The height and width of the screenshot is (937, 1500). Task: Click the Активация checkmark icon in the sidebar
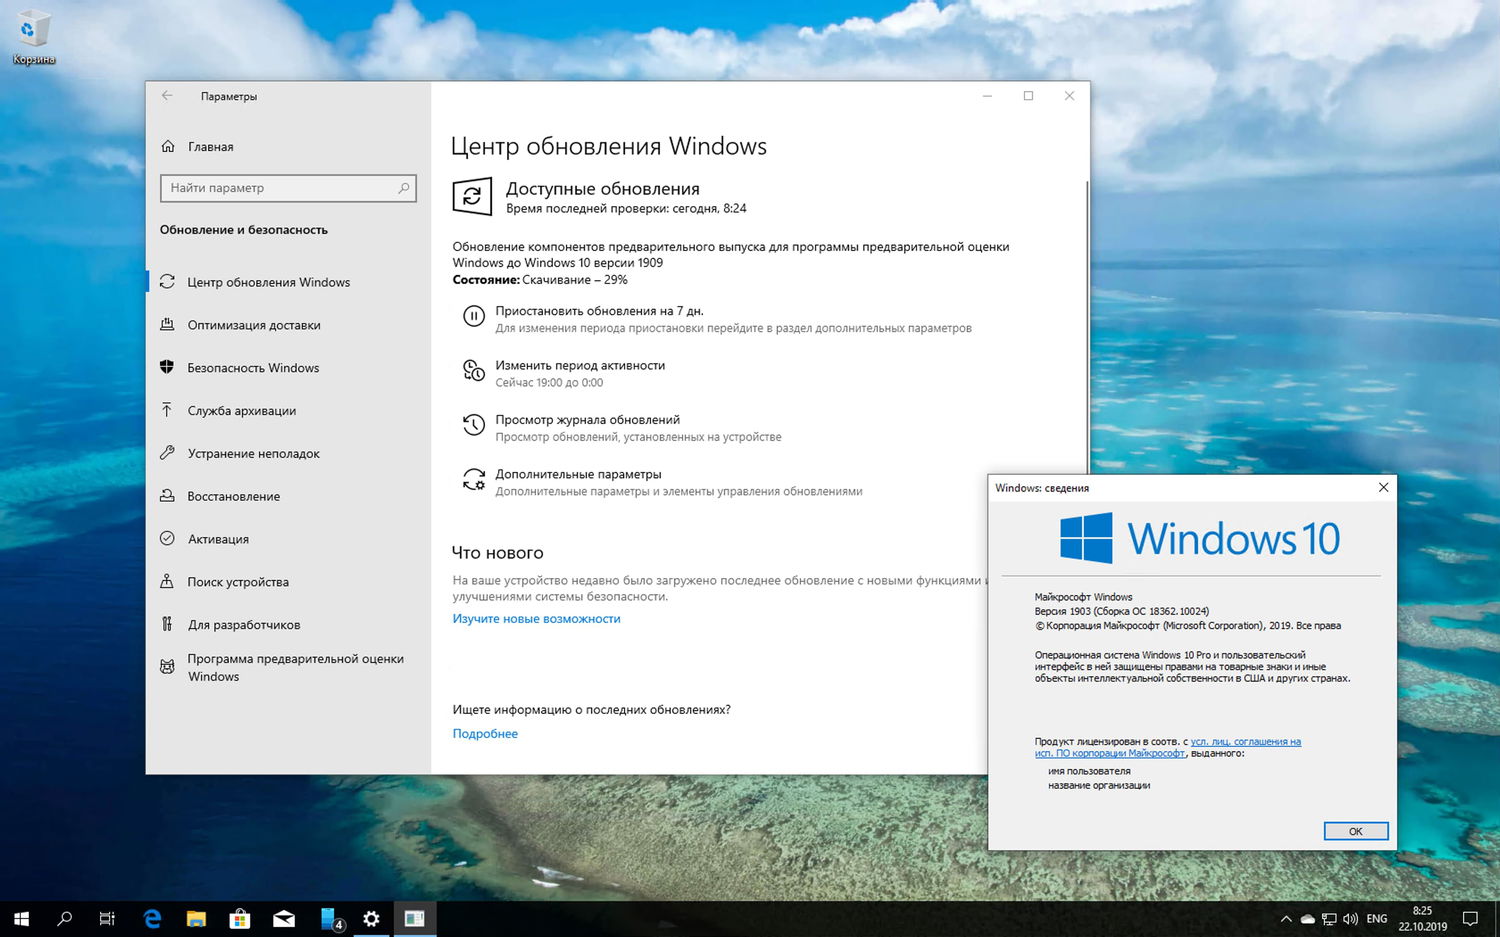pyautogui.click(x=167, y=539)
